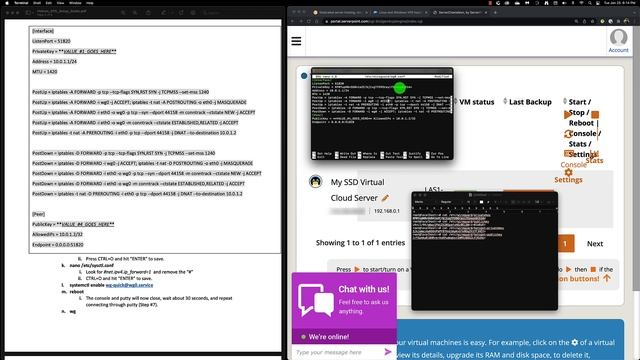Focus the lower black terminal window

[484, 251]
